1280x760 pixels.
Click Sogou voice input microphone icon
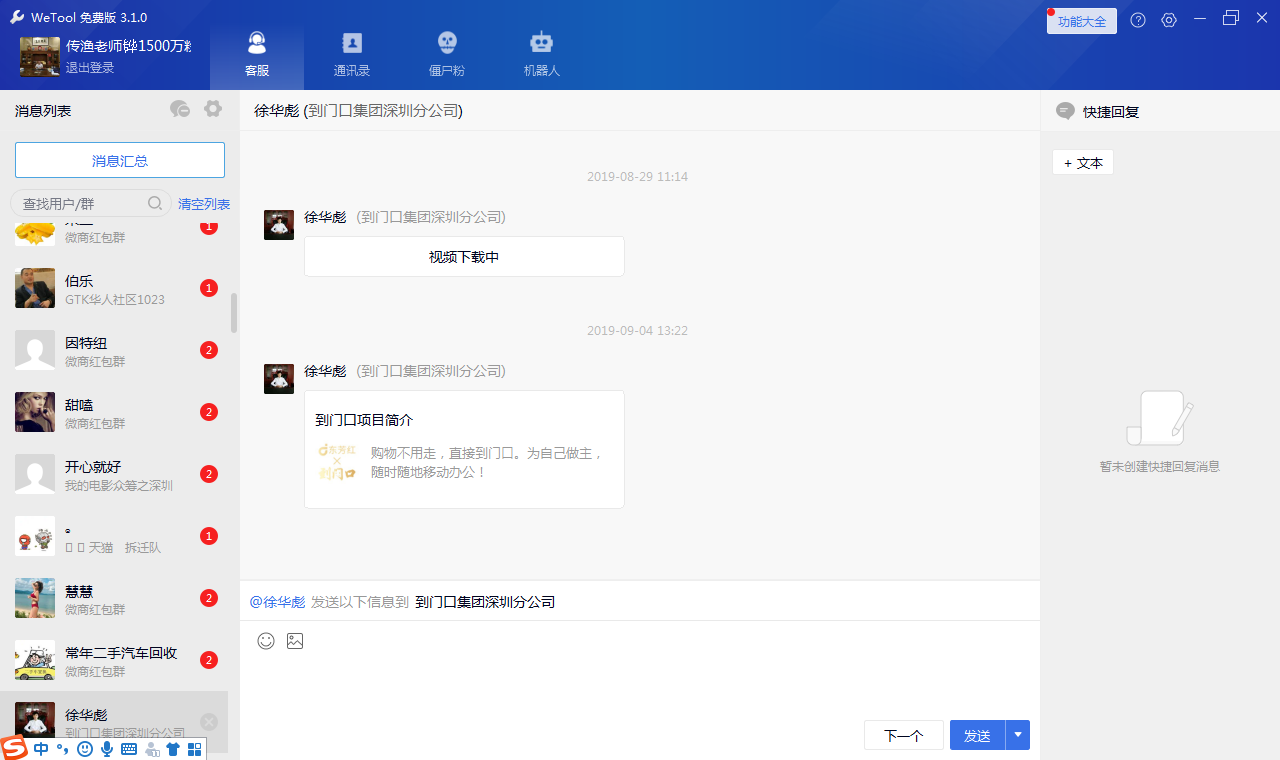(x=107, y=749)
